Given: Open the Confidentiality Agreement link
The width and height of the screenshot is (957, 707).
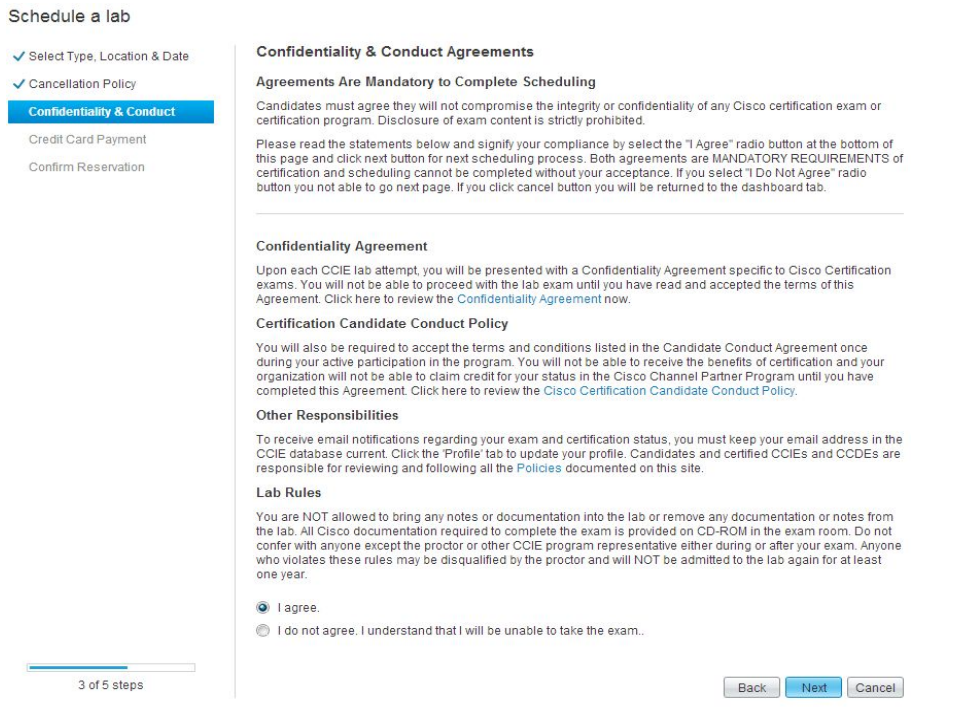Looking at the screenshot, I should pos(529,299).
